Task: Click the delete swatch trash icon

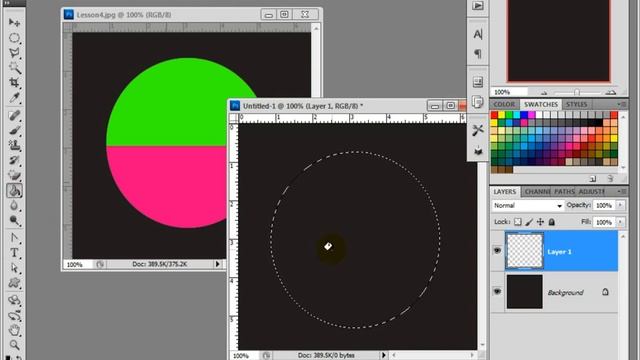Action: 610,179
